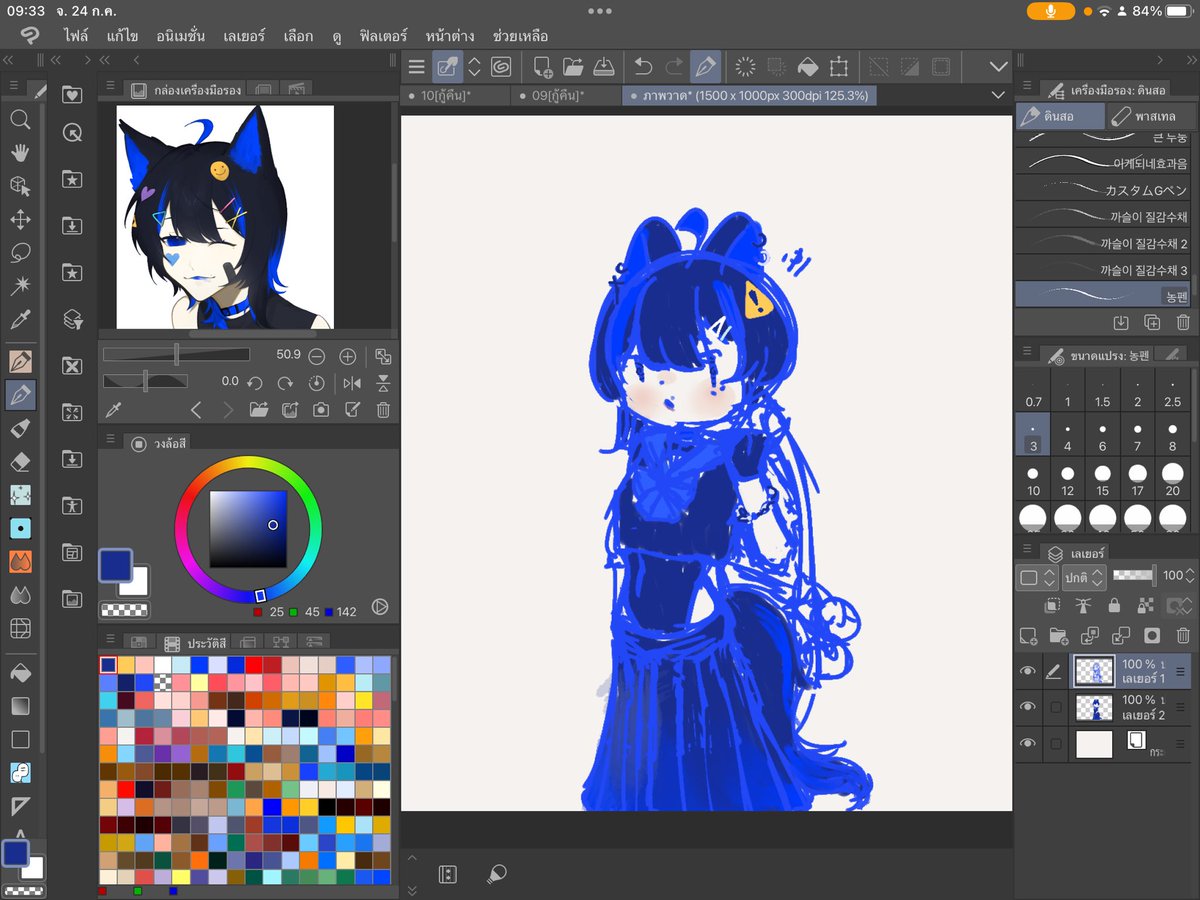Viewport: 1200px width, 900px height.
Task: Open the ฟิลเตอร์ menu
Action: 383,36
